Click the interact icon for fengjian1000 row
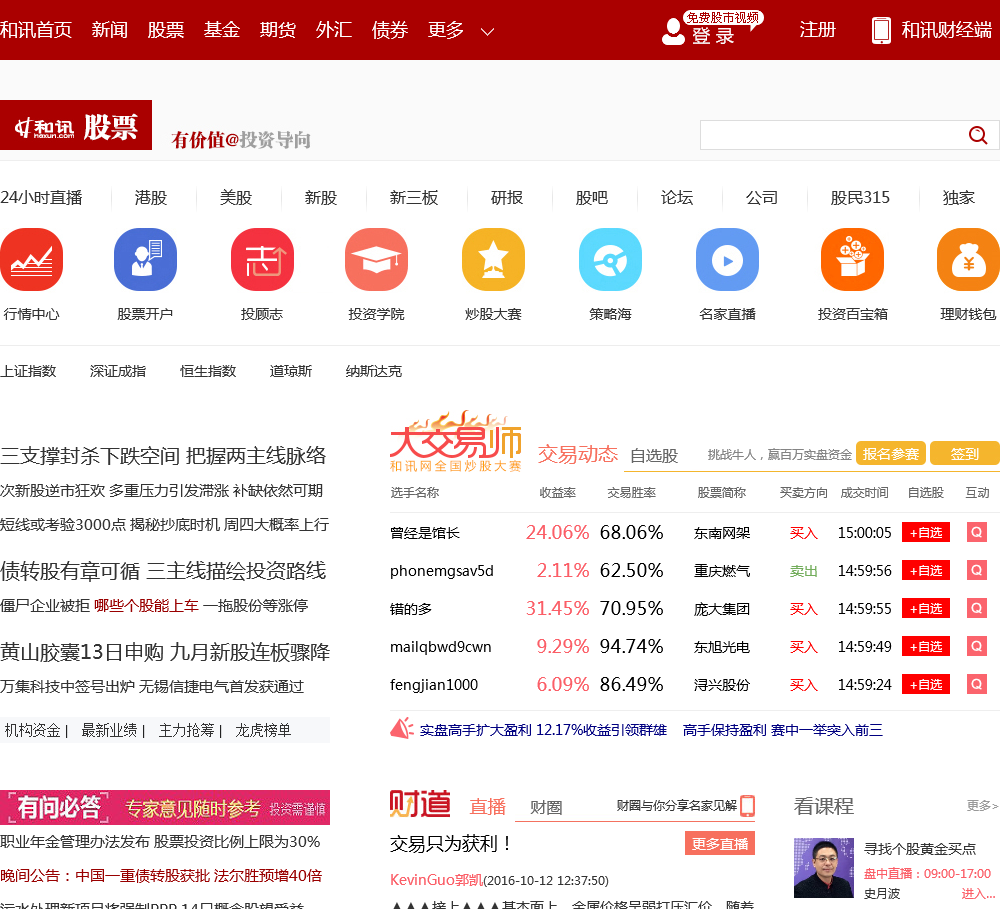Screen dimensions: 1000x909 [x=976, y=684]
